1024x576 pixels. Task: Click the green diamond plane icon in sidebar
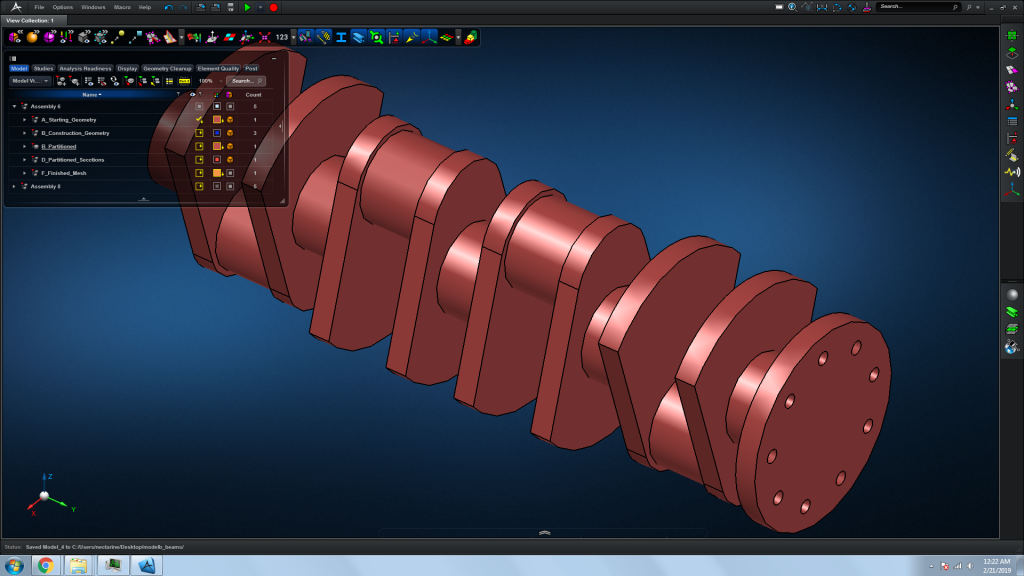coord(1012,53)
